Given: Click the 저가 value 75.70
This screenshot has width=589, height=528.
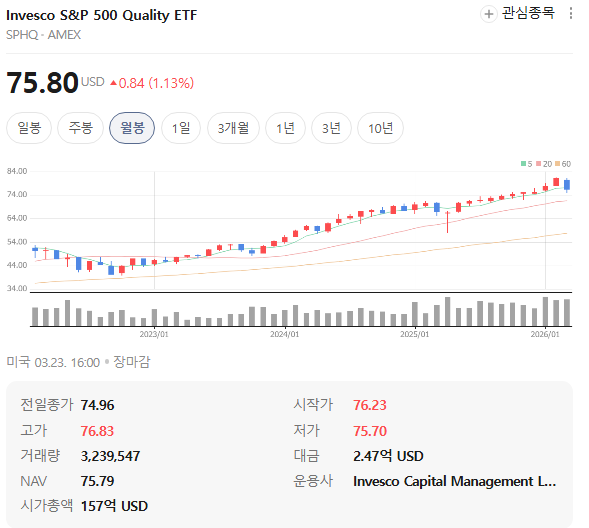Looking at the screenshot, I should [370, 431].
